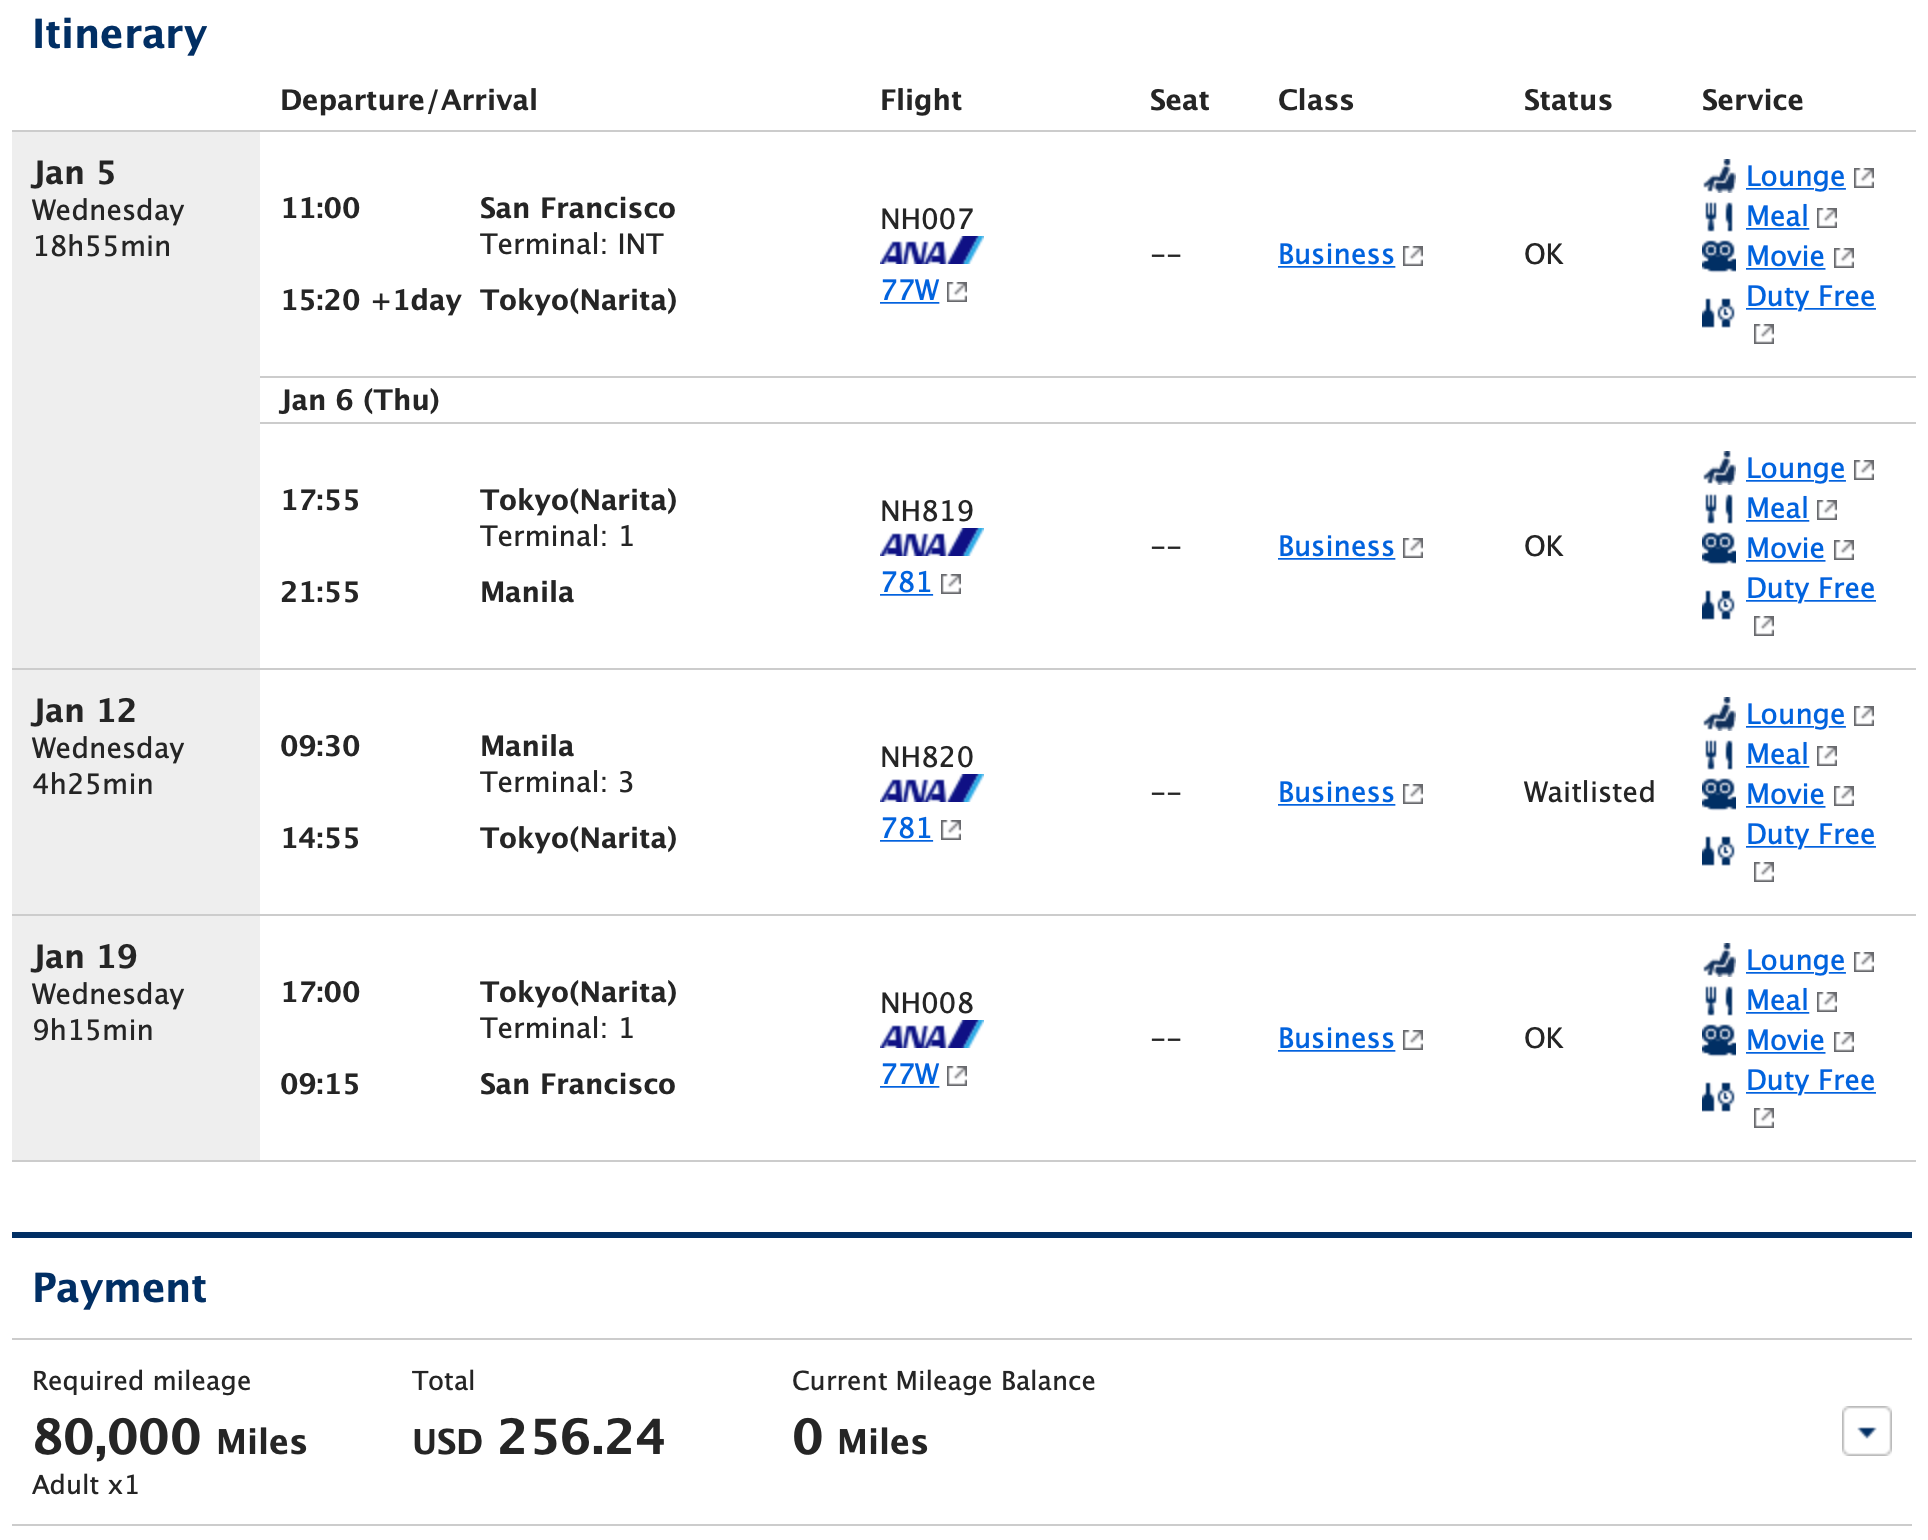Click the Movie icon on the NH820 segment
Viewport: 1928px width, 1540px height.
(1717, 794)
